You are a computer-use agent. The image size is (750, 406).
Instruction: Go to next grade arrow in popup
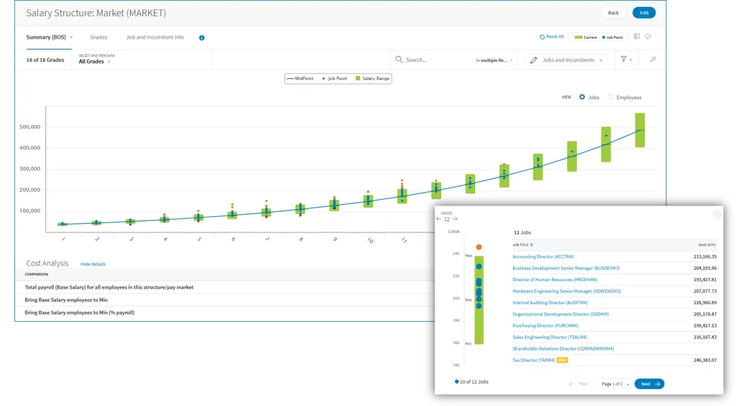click(x=455, y=219)
